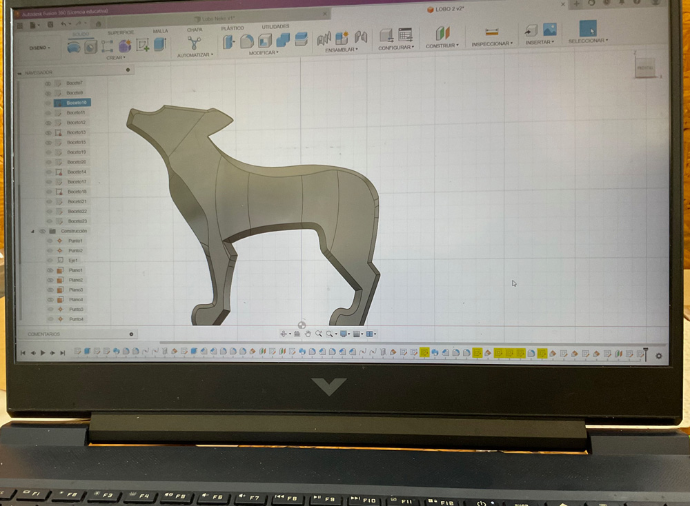Open the File menu icon
690x506 pixels.
33,25
